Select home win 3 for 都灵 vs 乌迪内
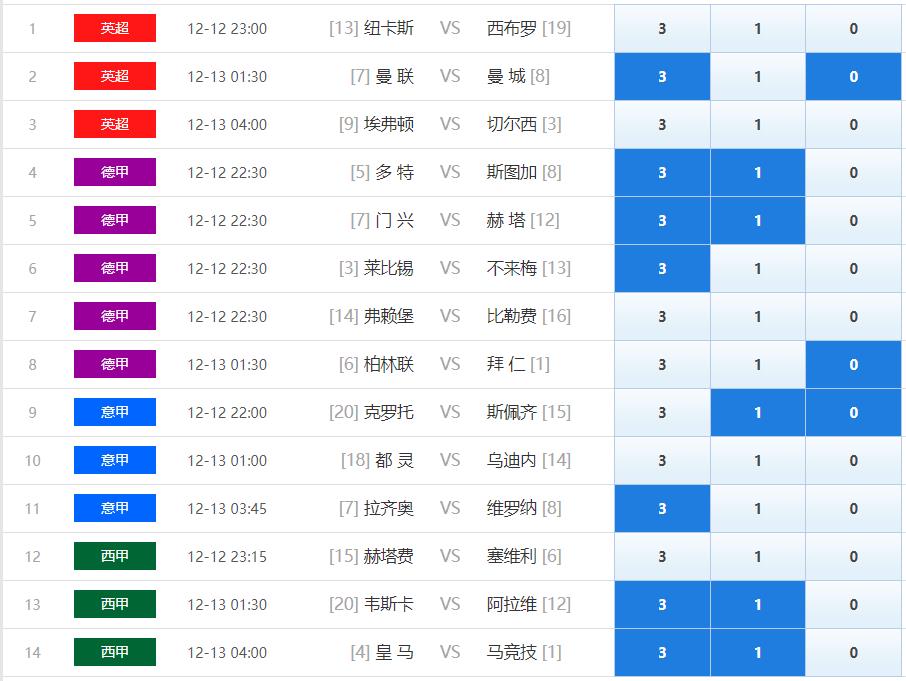The image size is (906, 681). (x=662, y=460)
